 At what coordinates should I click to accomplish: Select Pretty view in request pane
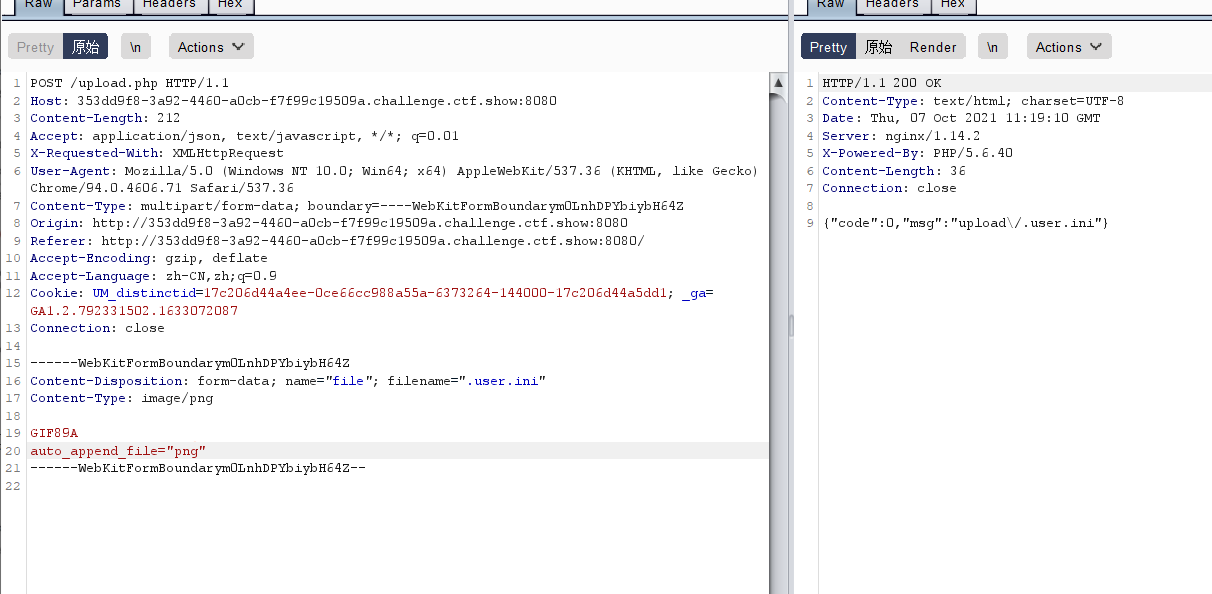tap(35, 47)
